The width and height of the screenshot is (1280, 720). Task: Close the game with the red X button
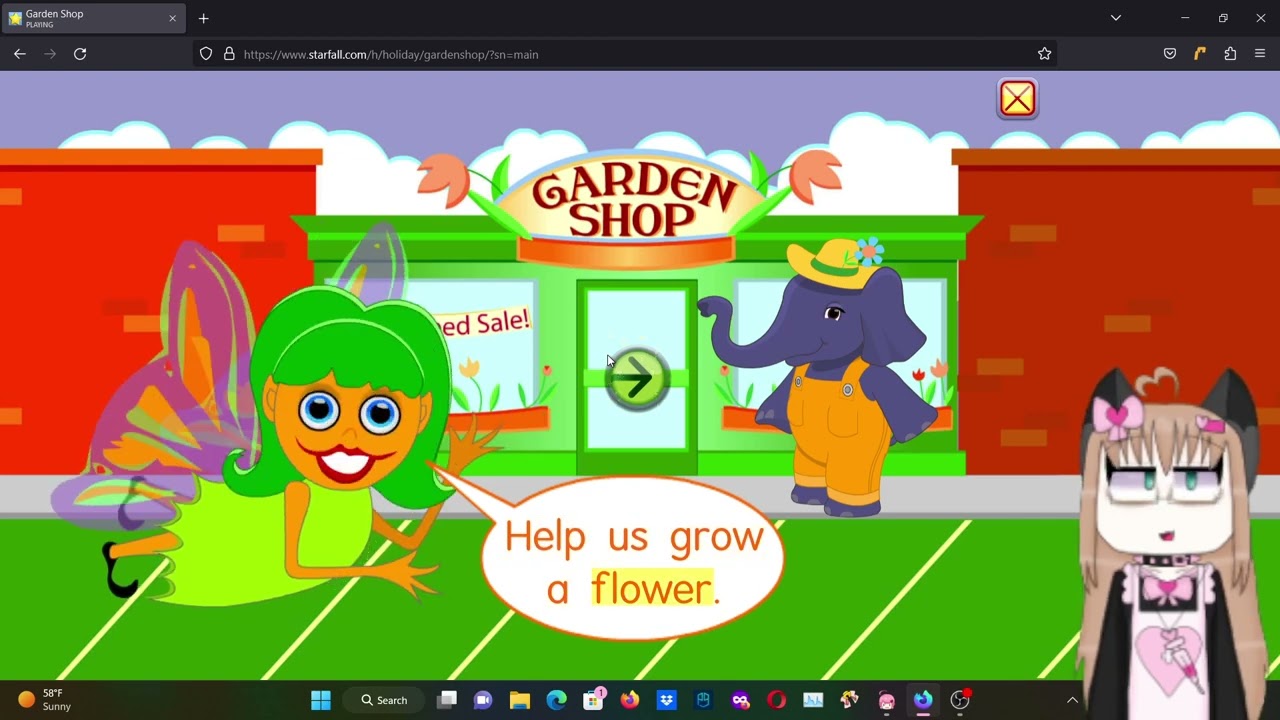click(x=1018, y=99)
